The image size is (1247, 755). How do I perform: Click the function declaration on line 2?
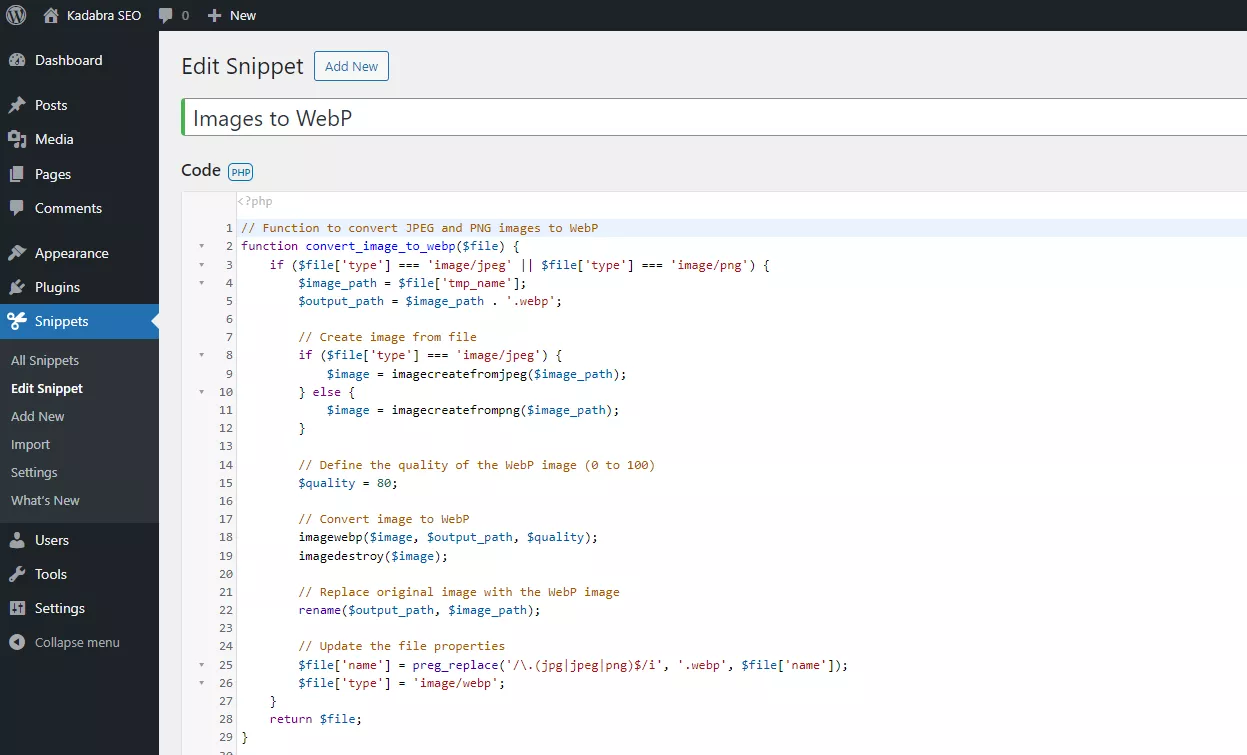pyautogui.click(x=380, y=246)
